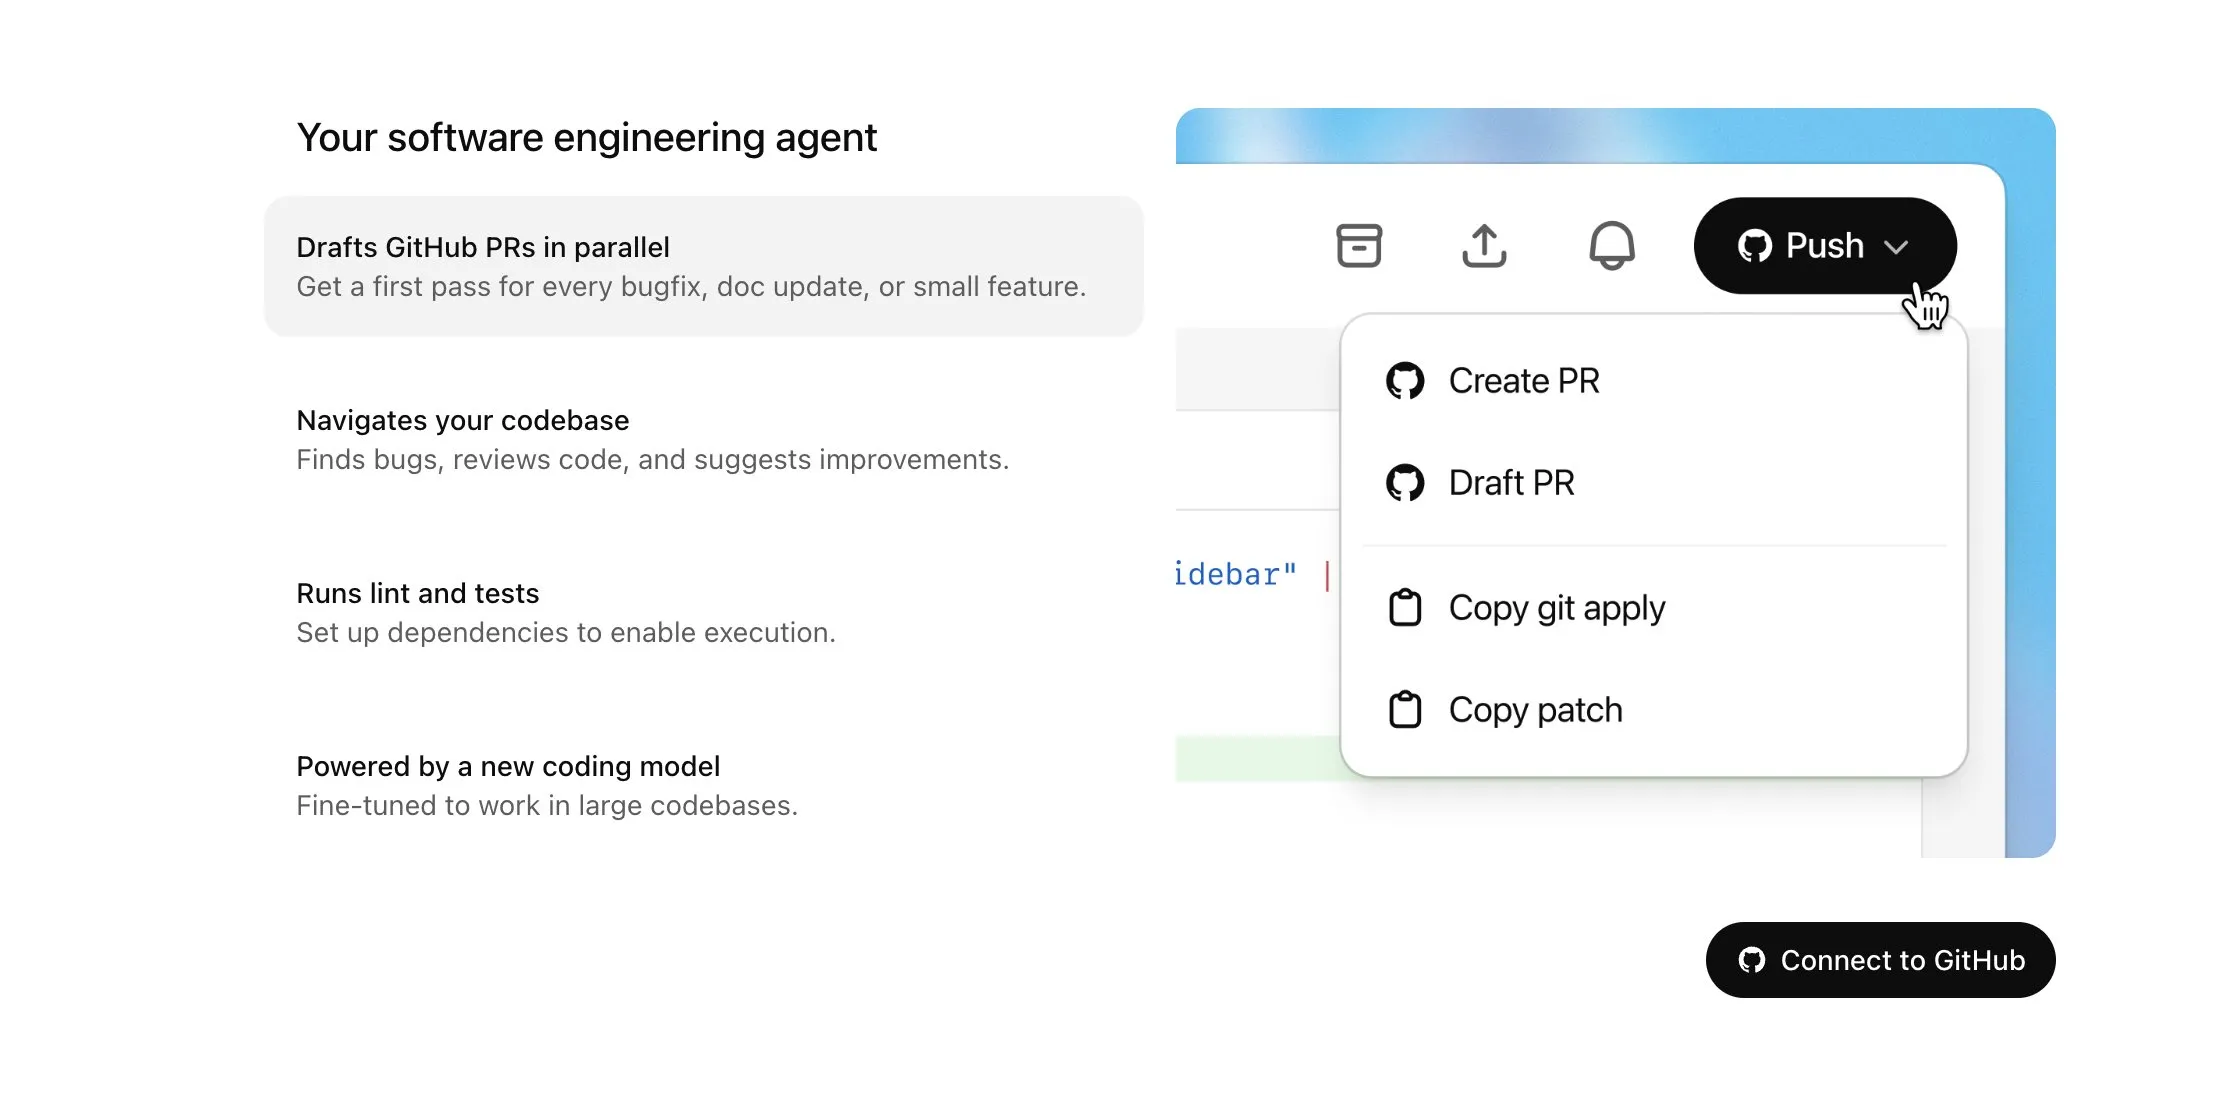
Task: Select Powered by a new coding model
Action: [704, 785]
